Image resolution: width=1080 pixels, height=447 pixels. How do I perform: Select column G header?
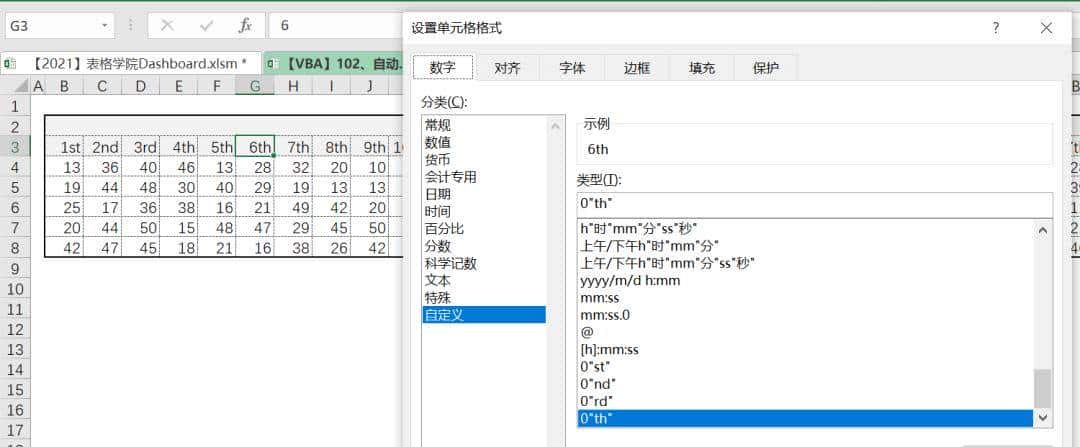(255, 86)
